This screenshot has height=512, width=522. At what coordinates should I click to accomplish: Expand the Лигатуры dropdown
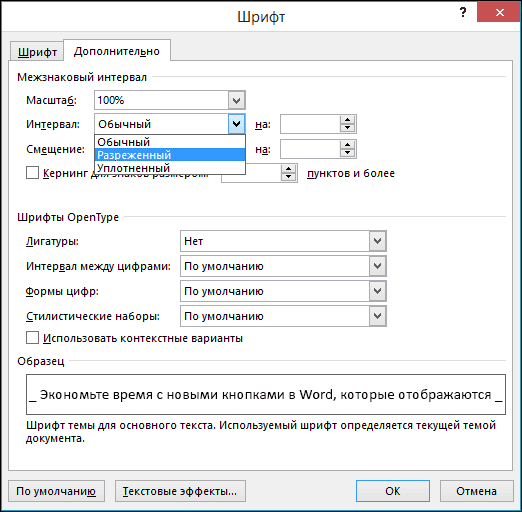[x=377, y=241]
